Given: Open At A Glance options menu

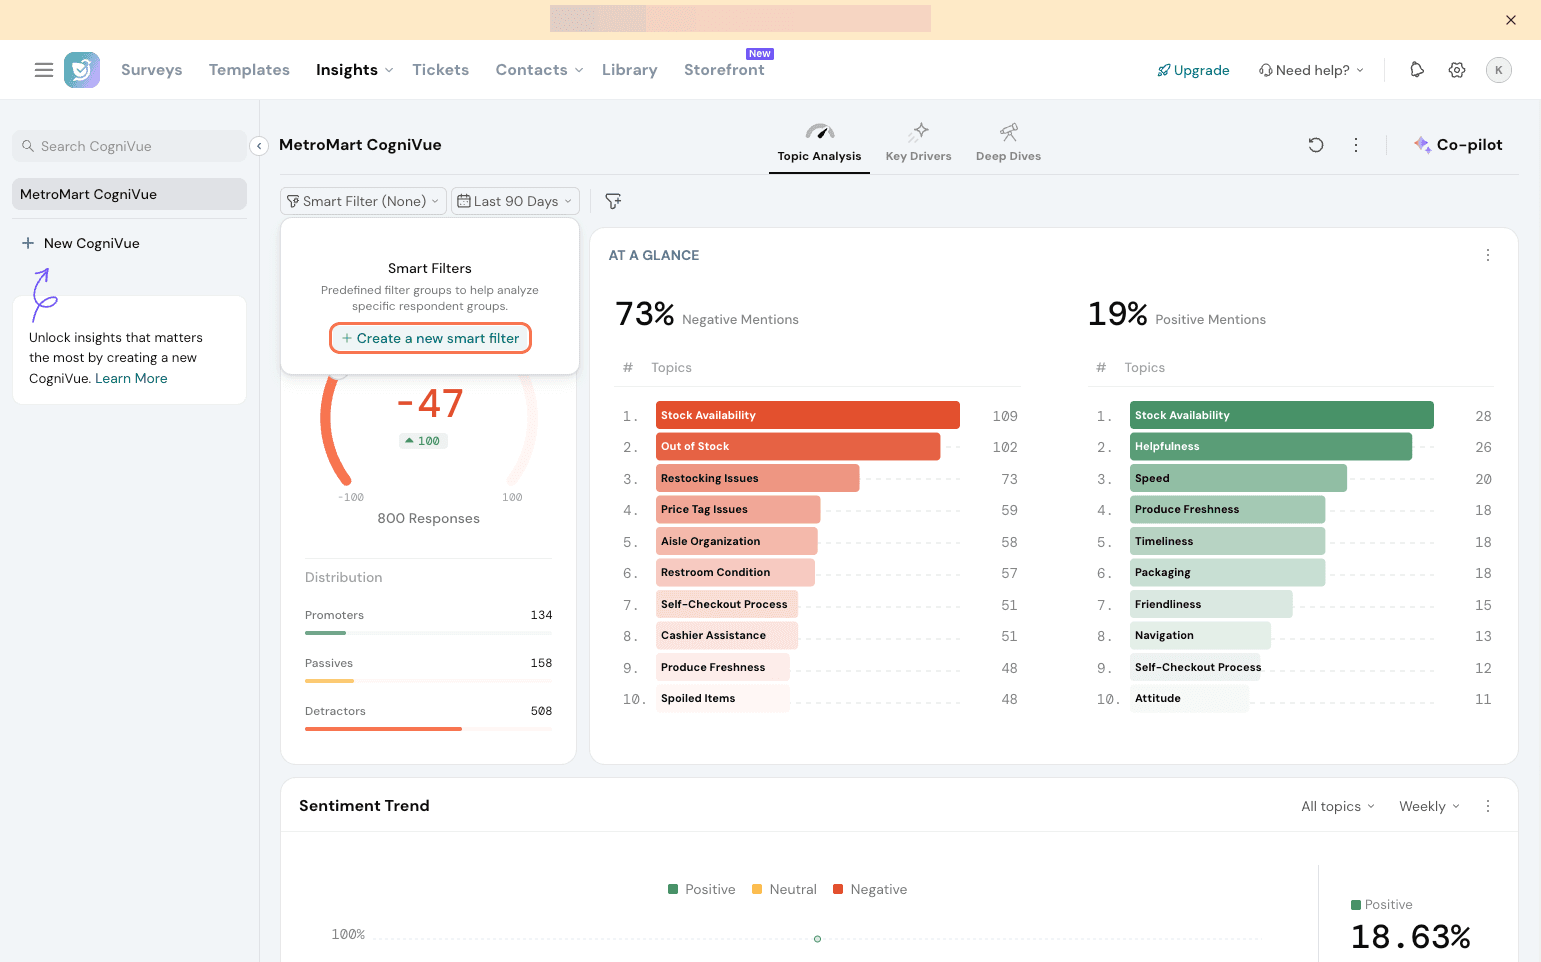Looking at the screenshot, I should pyautogui.click(x=1488, y=255).
